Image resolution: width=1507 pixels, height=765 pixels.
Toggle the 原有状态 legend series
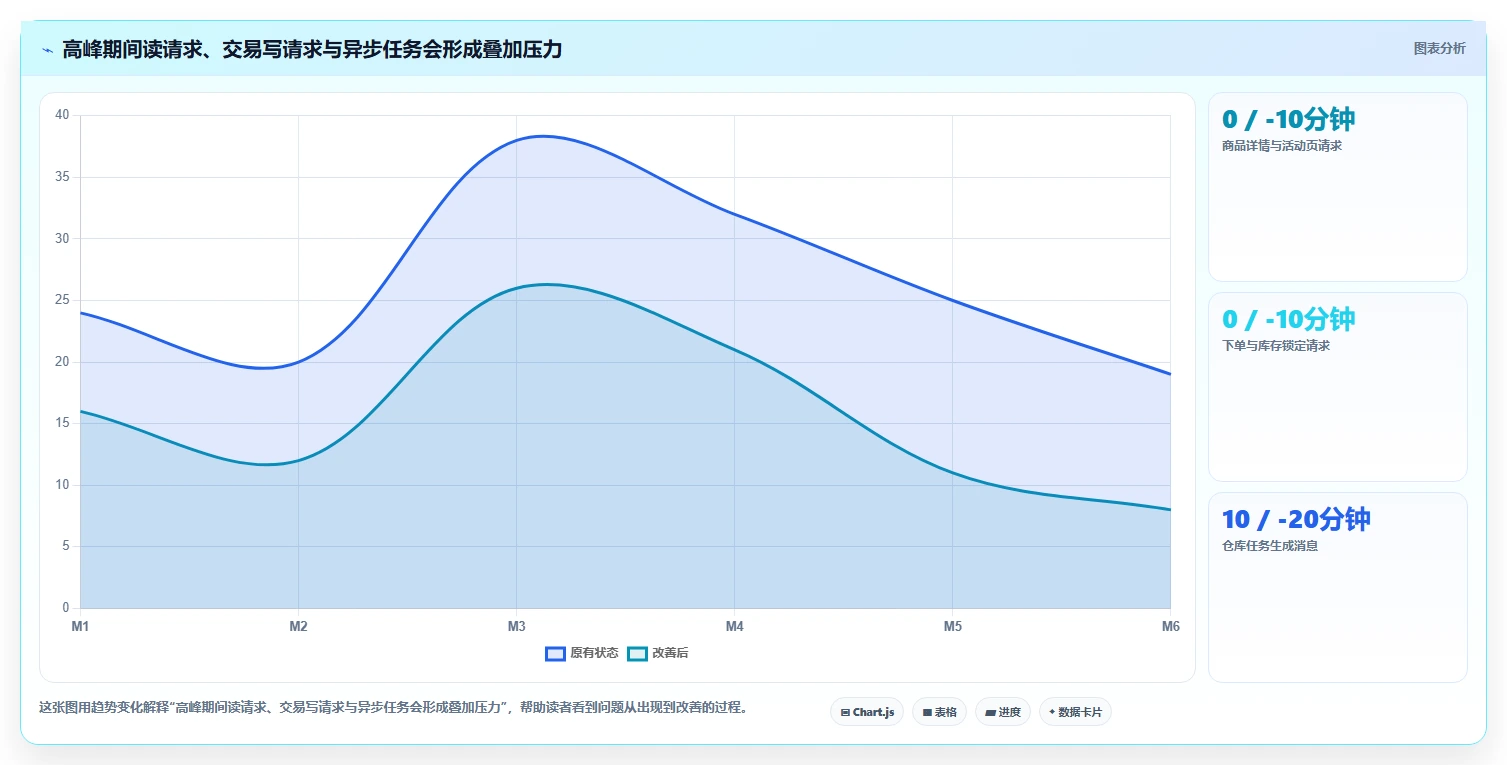[x=582, y=653]
